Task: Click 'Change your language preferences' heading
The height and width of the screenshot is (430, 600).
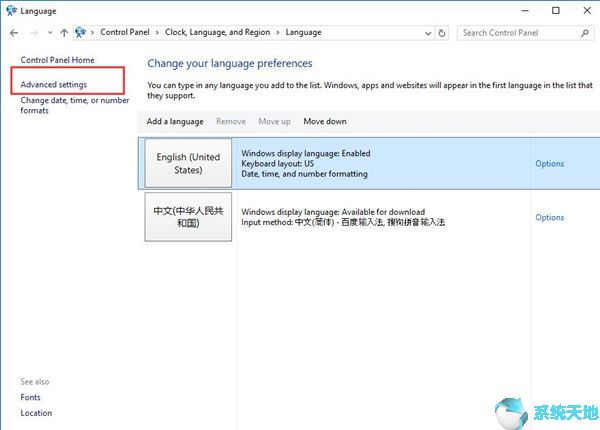Action: 230,64
